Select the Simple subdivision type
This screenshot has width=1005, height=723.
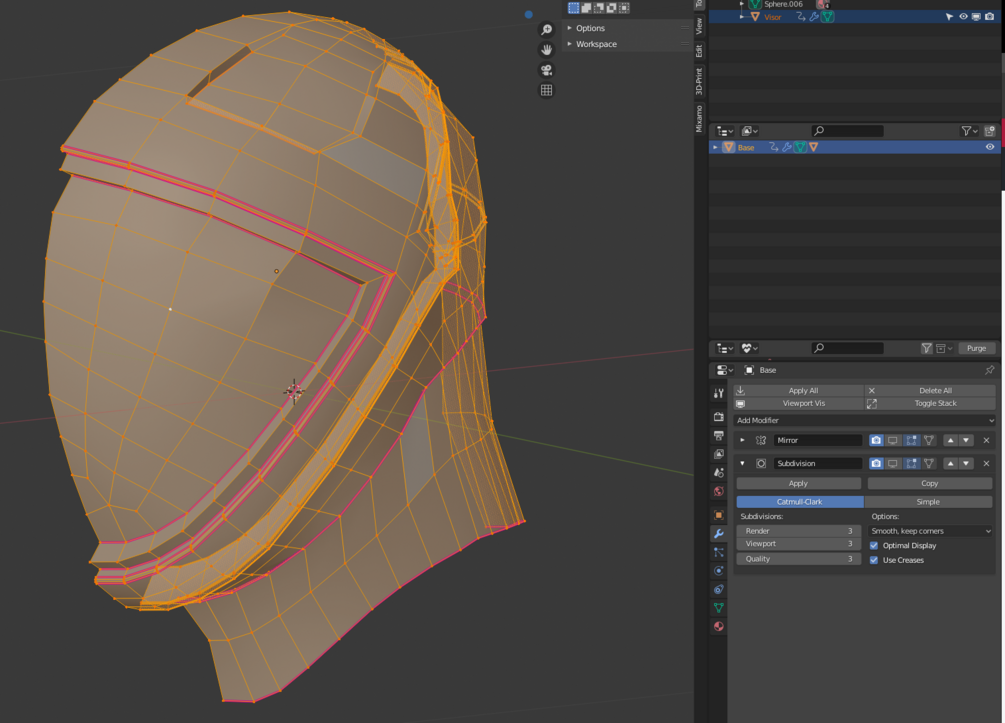(x=928, y=502)
